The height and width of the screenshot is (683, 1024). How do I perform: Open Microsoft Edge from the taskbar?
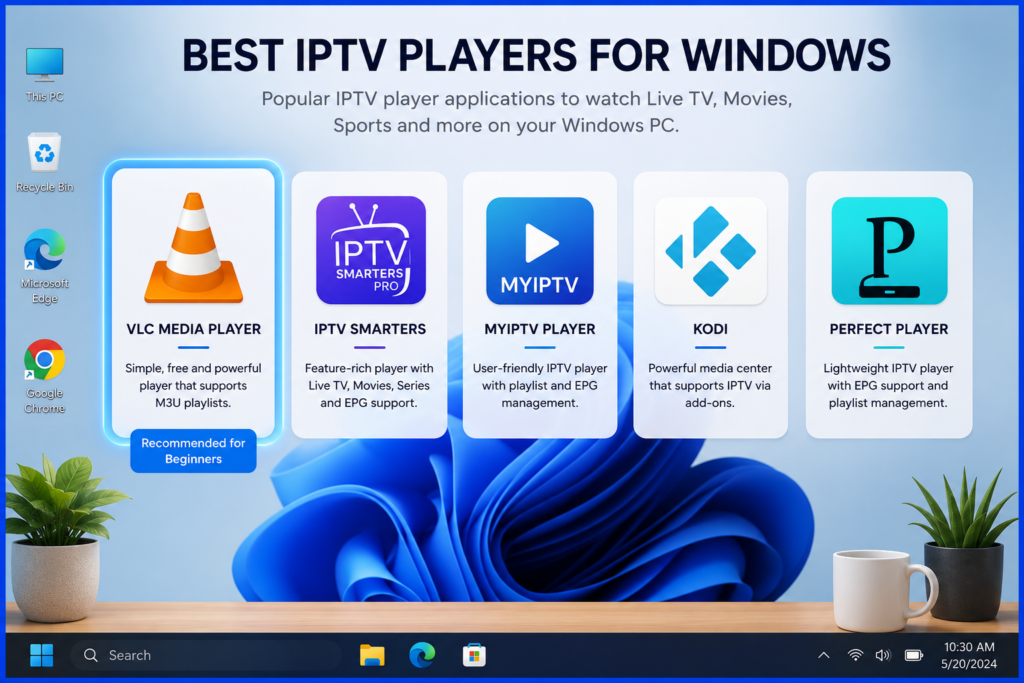pos(423,655)
